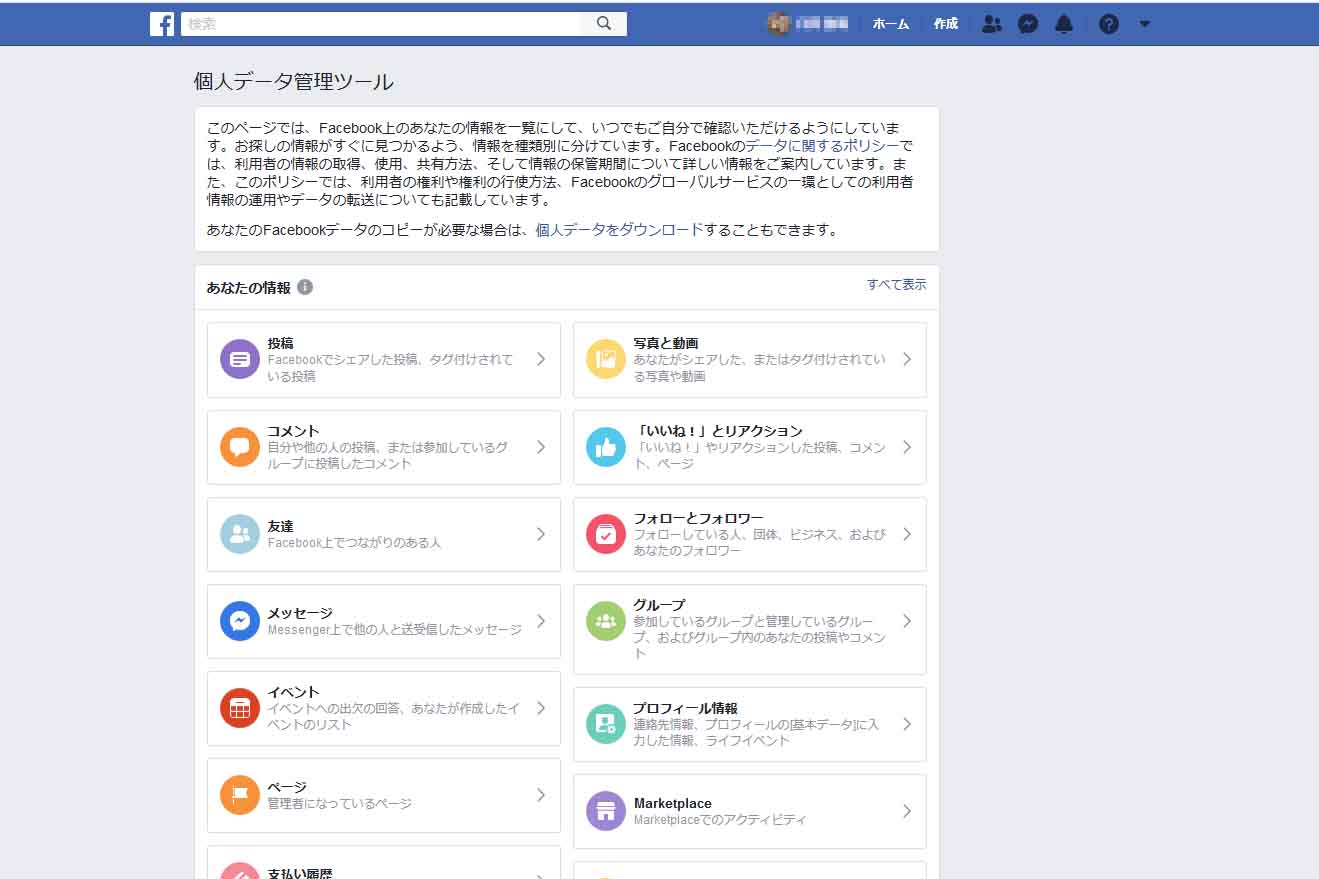
Task: Select the ページ flag icon
Action: click(240, 796)
